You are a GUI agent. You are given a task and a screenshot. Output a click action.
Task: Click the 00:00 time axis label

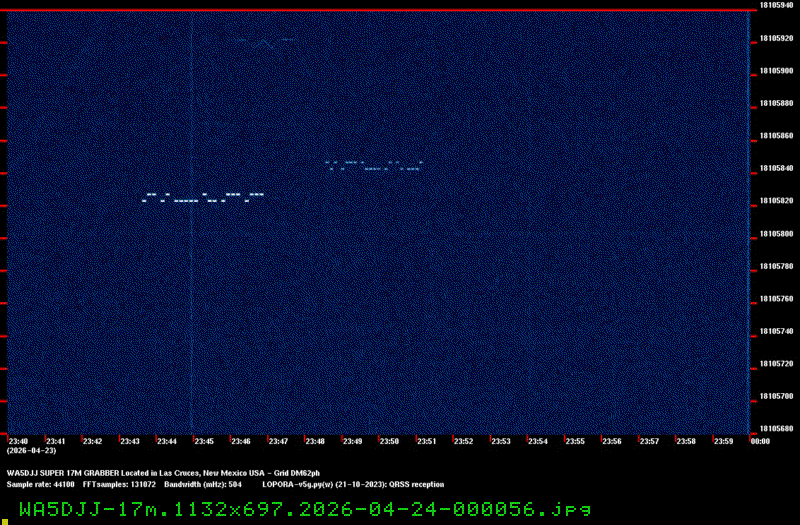760,441
